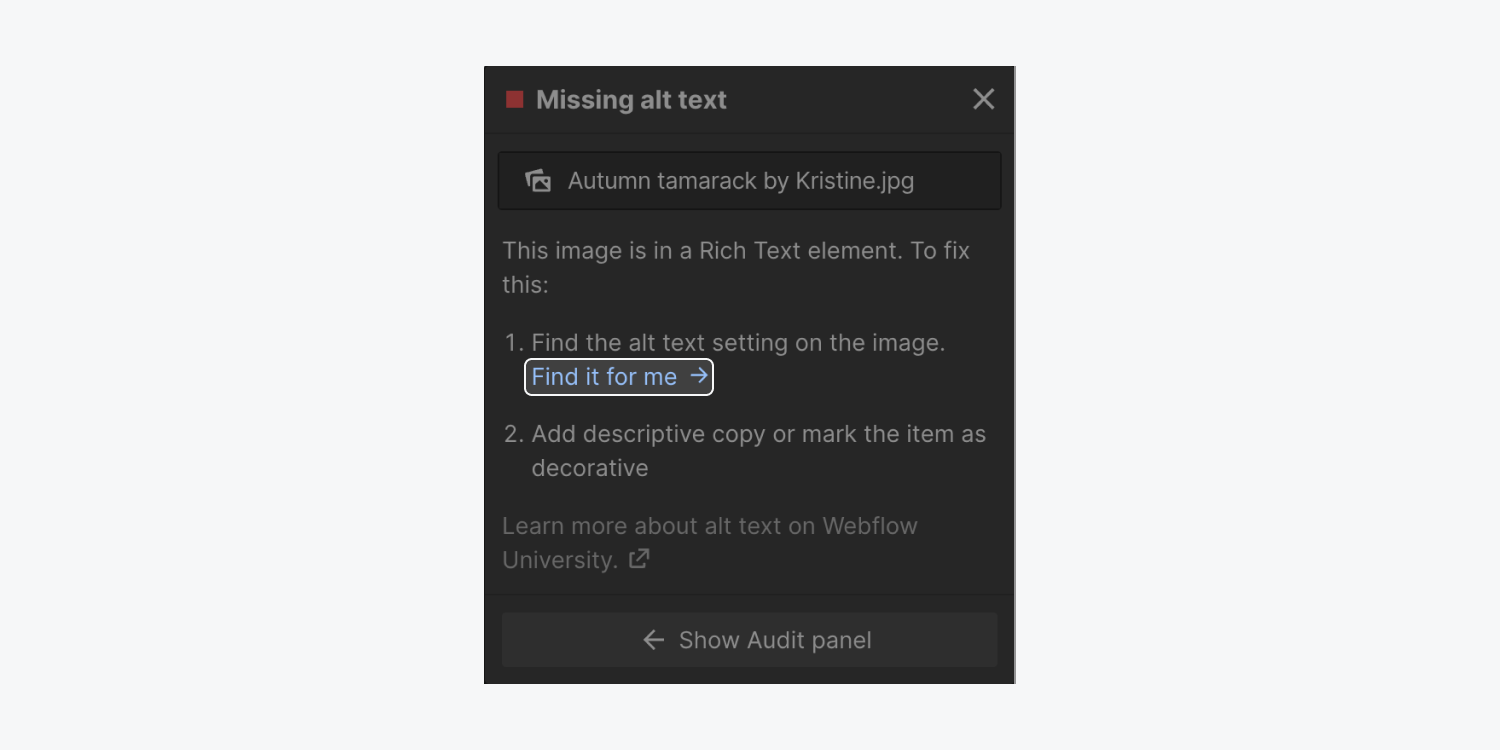The image size is (1501, 751).
Task: Click the 'Learn more about alt text' line
Action: coord(709,526)
